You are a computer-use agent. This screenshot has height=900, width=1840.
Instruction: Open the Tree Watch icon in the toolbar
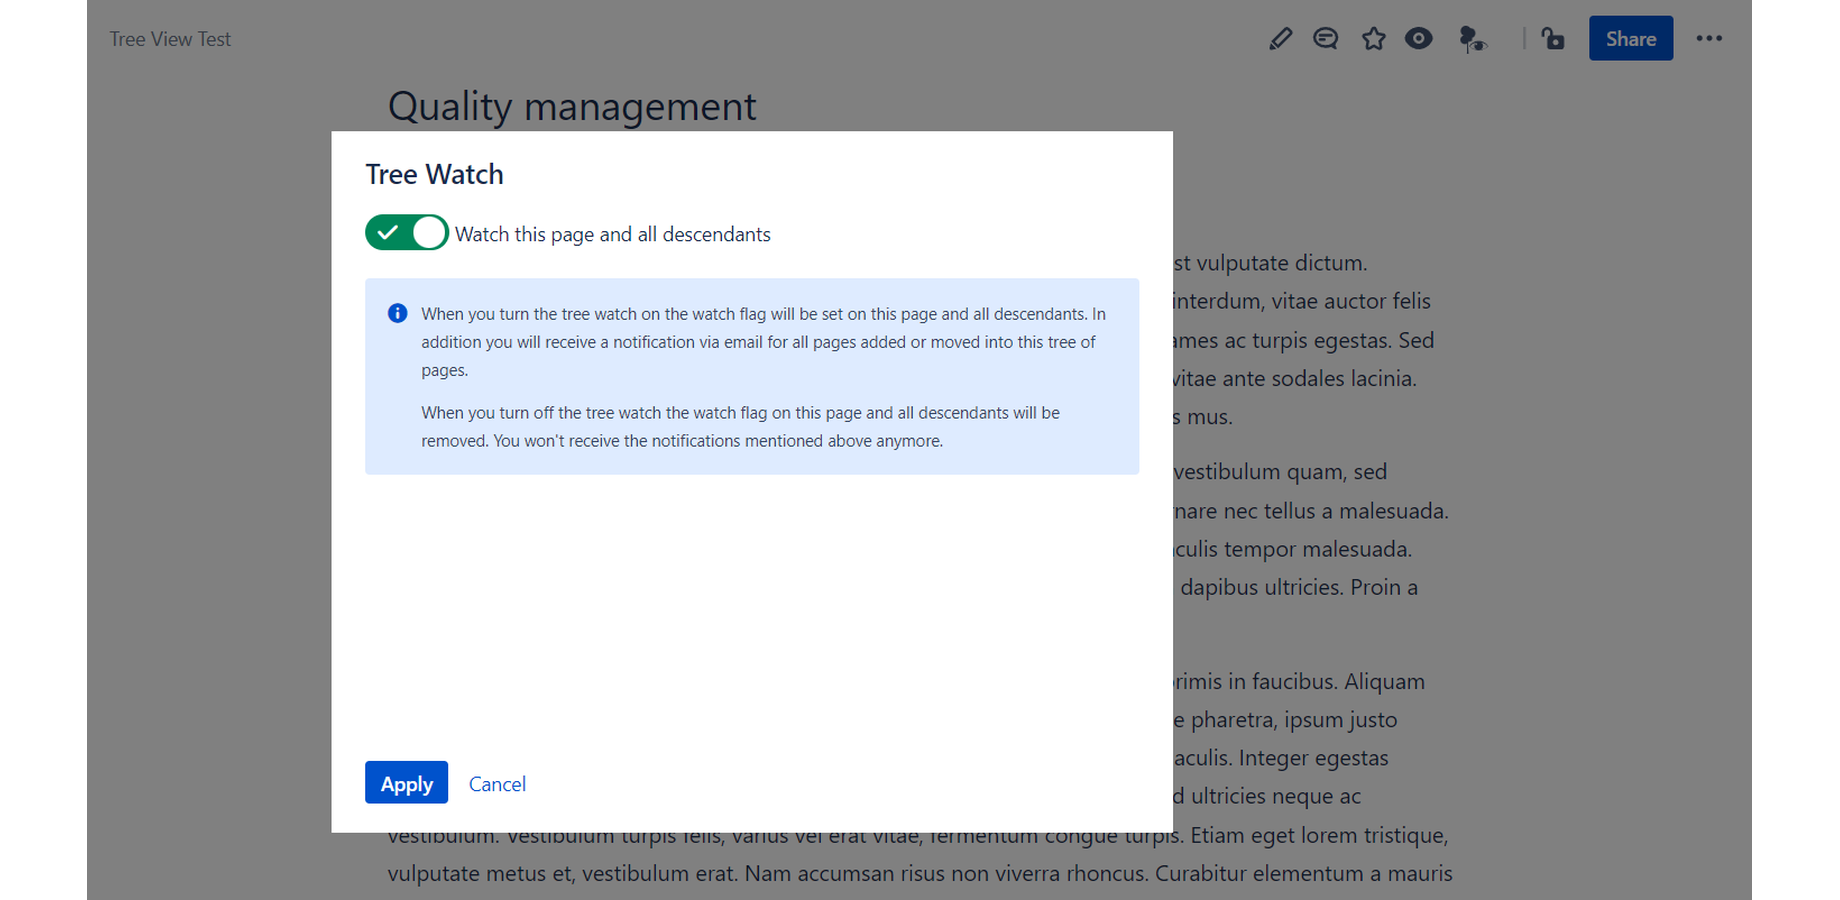tap(1472, 38)
